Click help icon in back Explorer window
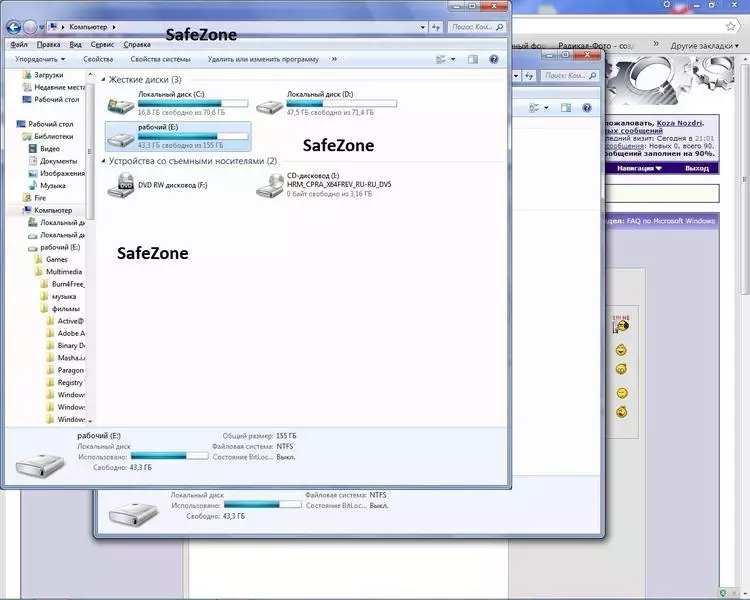Image resolution: width=750 pixels, height=600 pixels. pyautogui.click(x=587, y=108)
